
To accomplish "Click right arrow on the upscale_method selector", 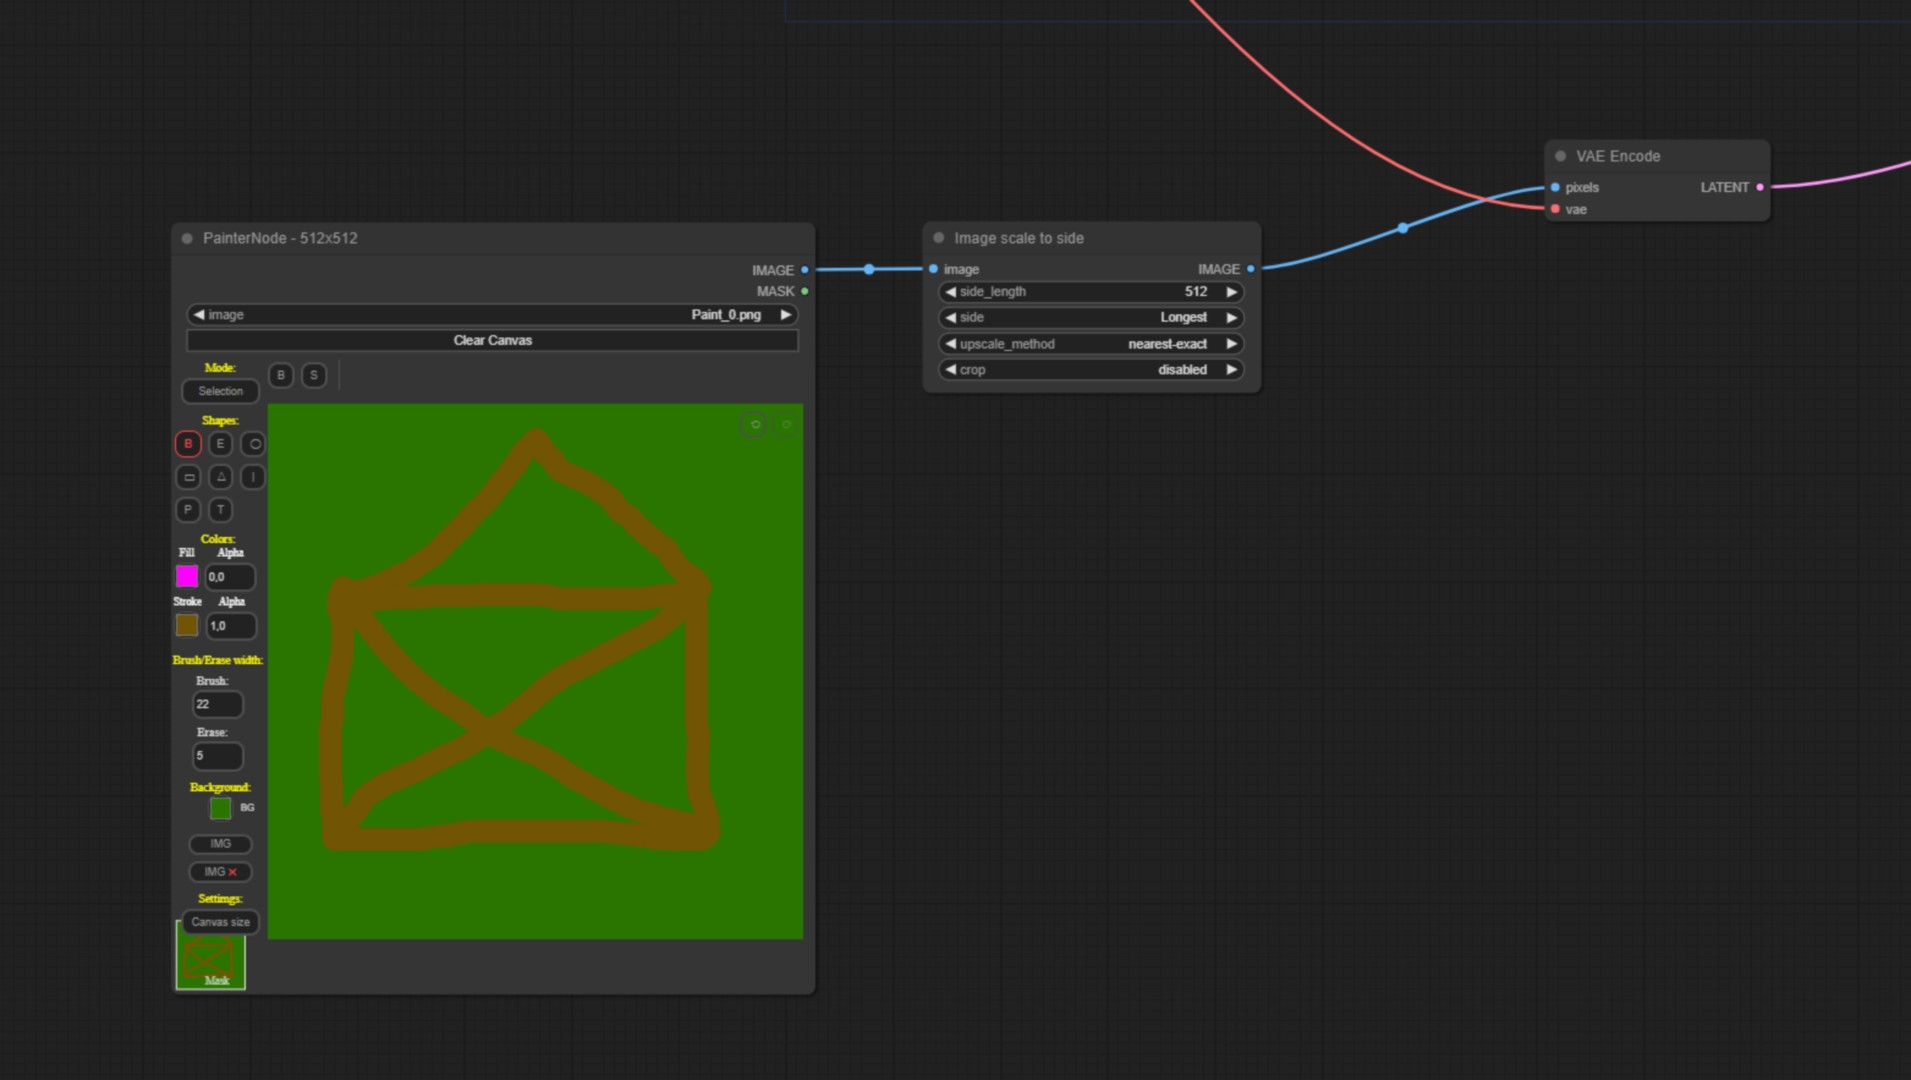I will pyautogui.click(x=1232, y=344).
